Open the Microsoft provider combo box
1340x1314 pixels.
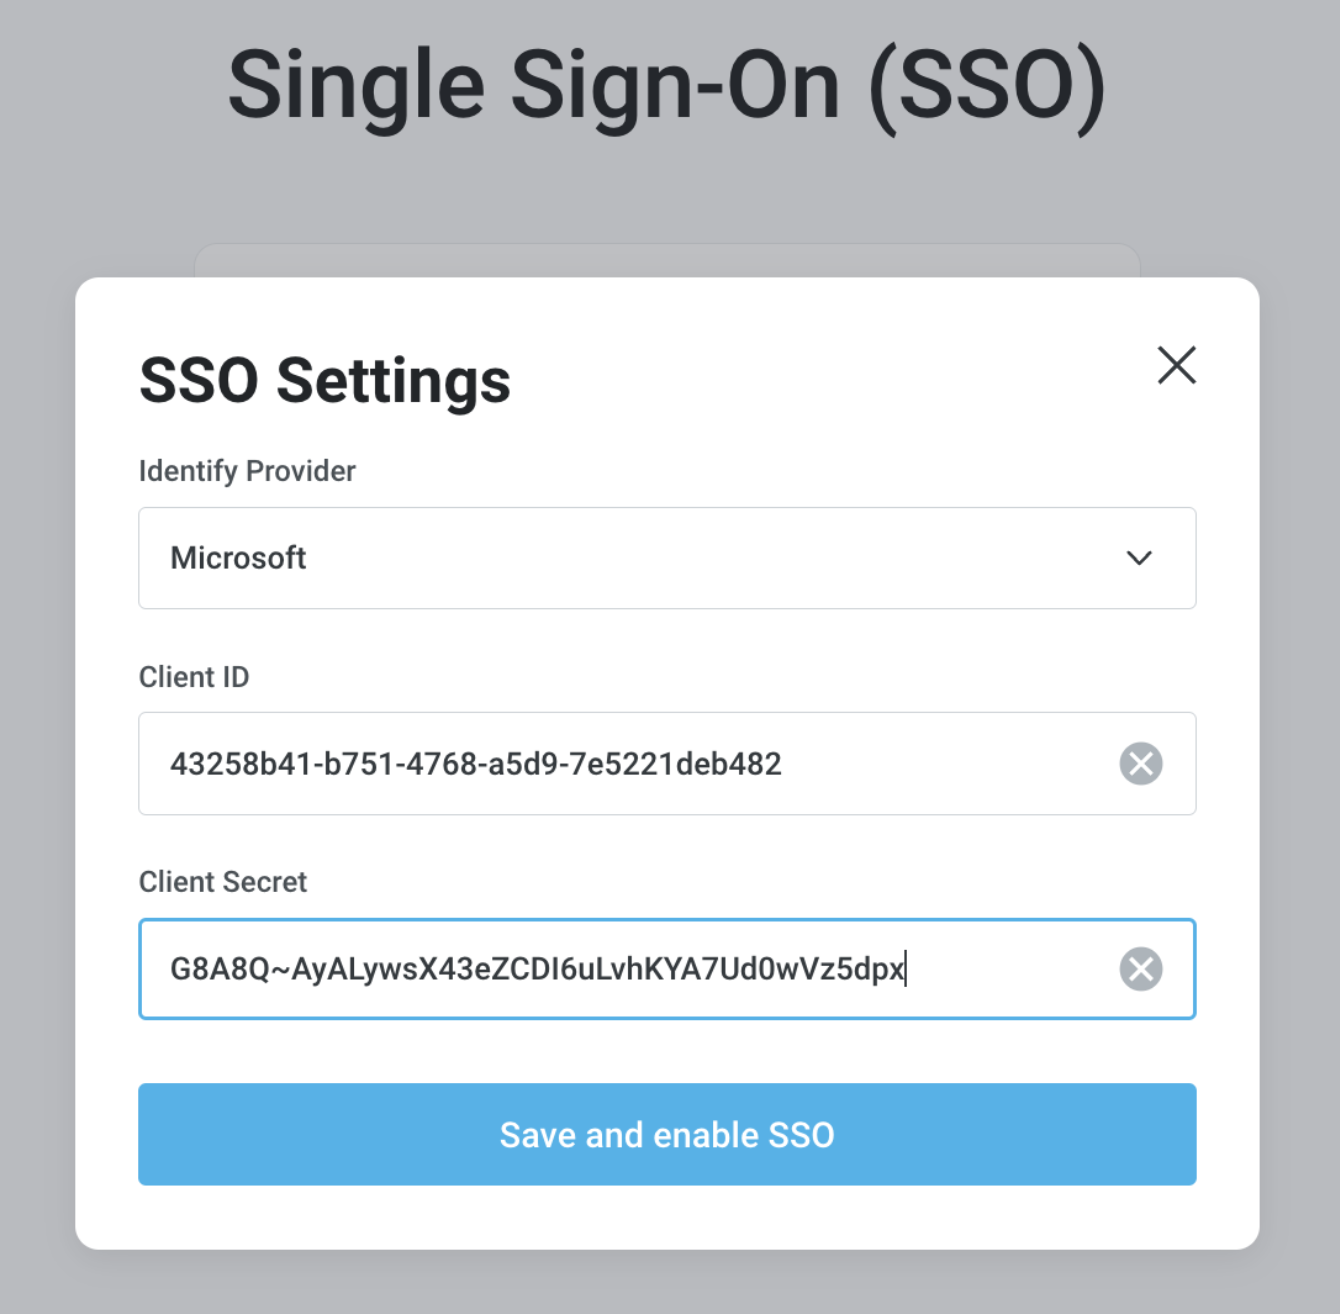pos(667,558)
